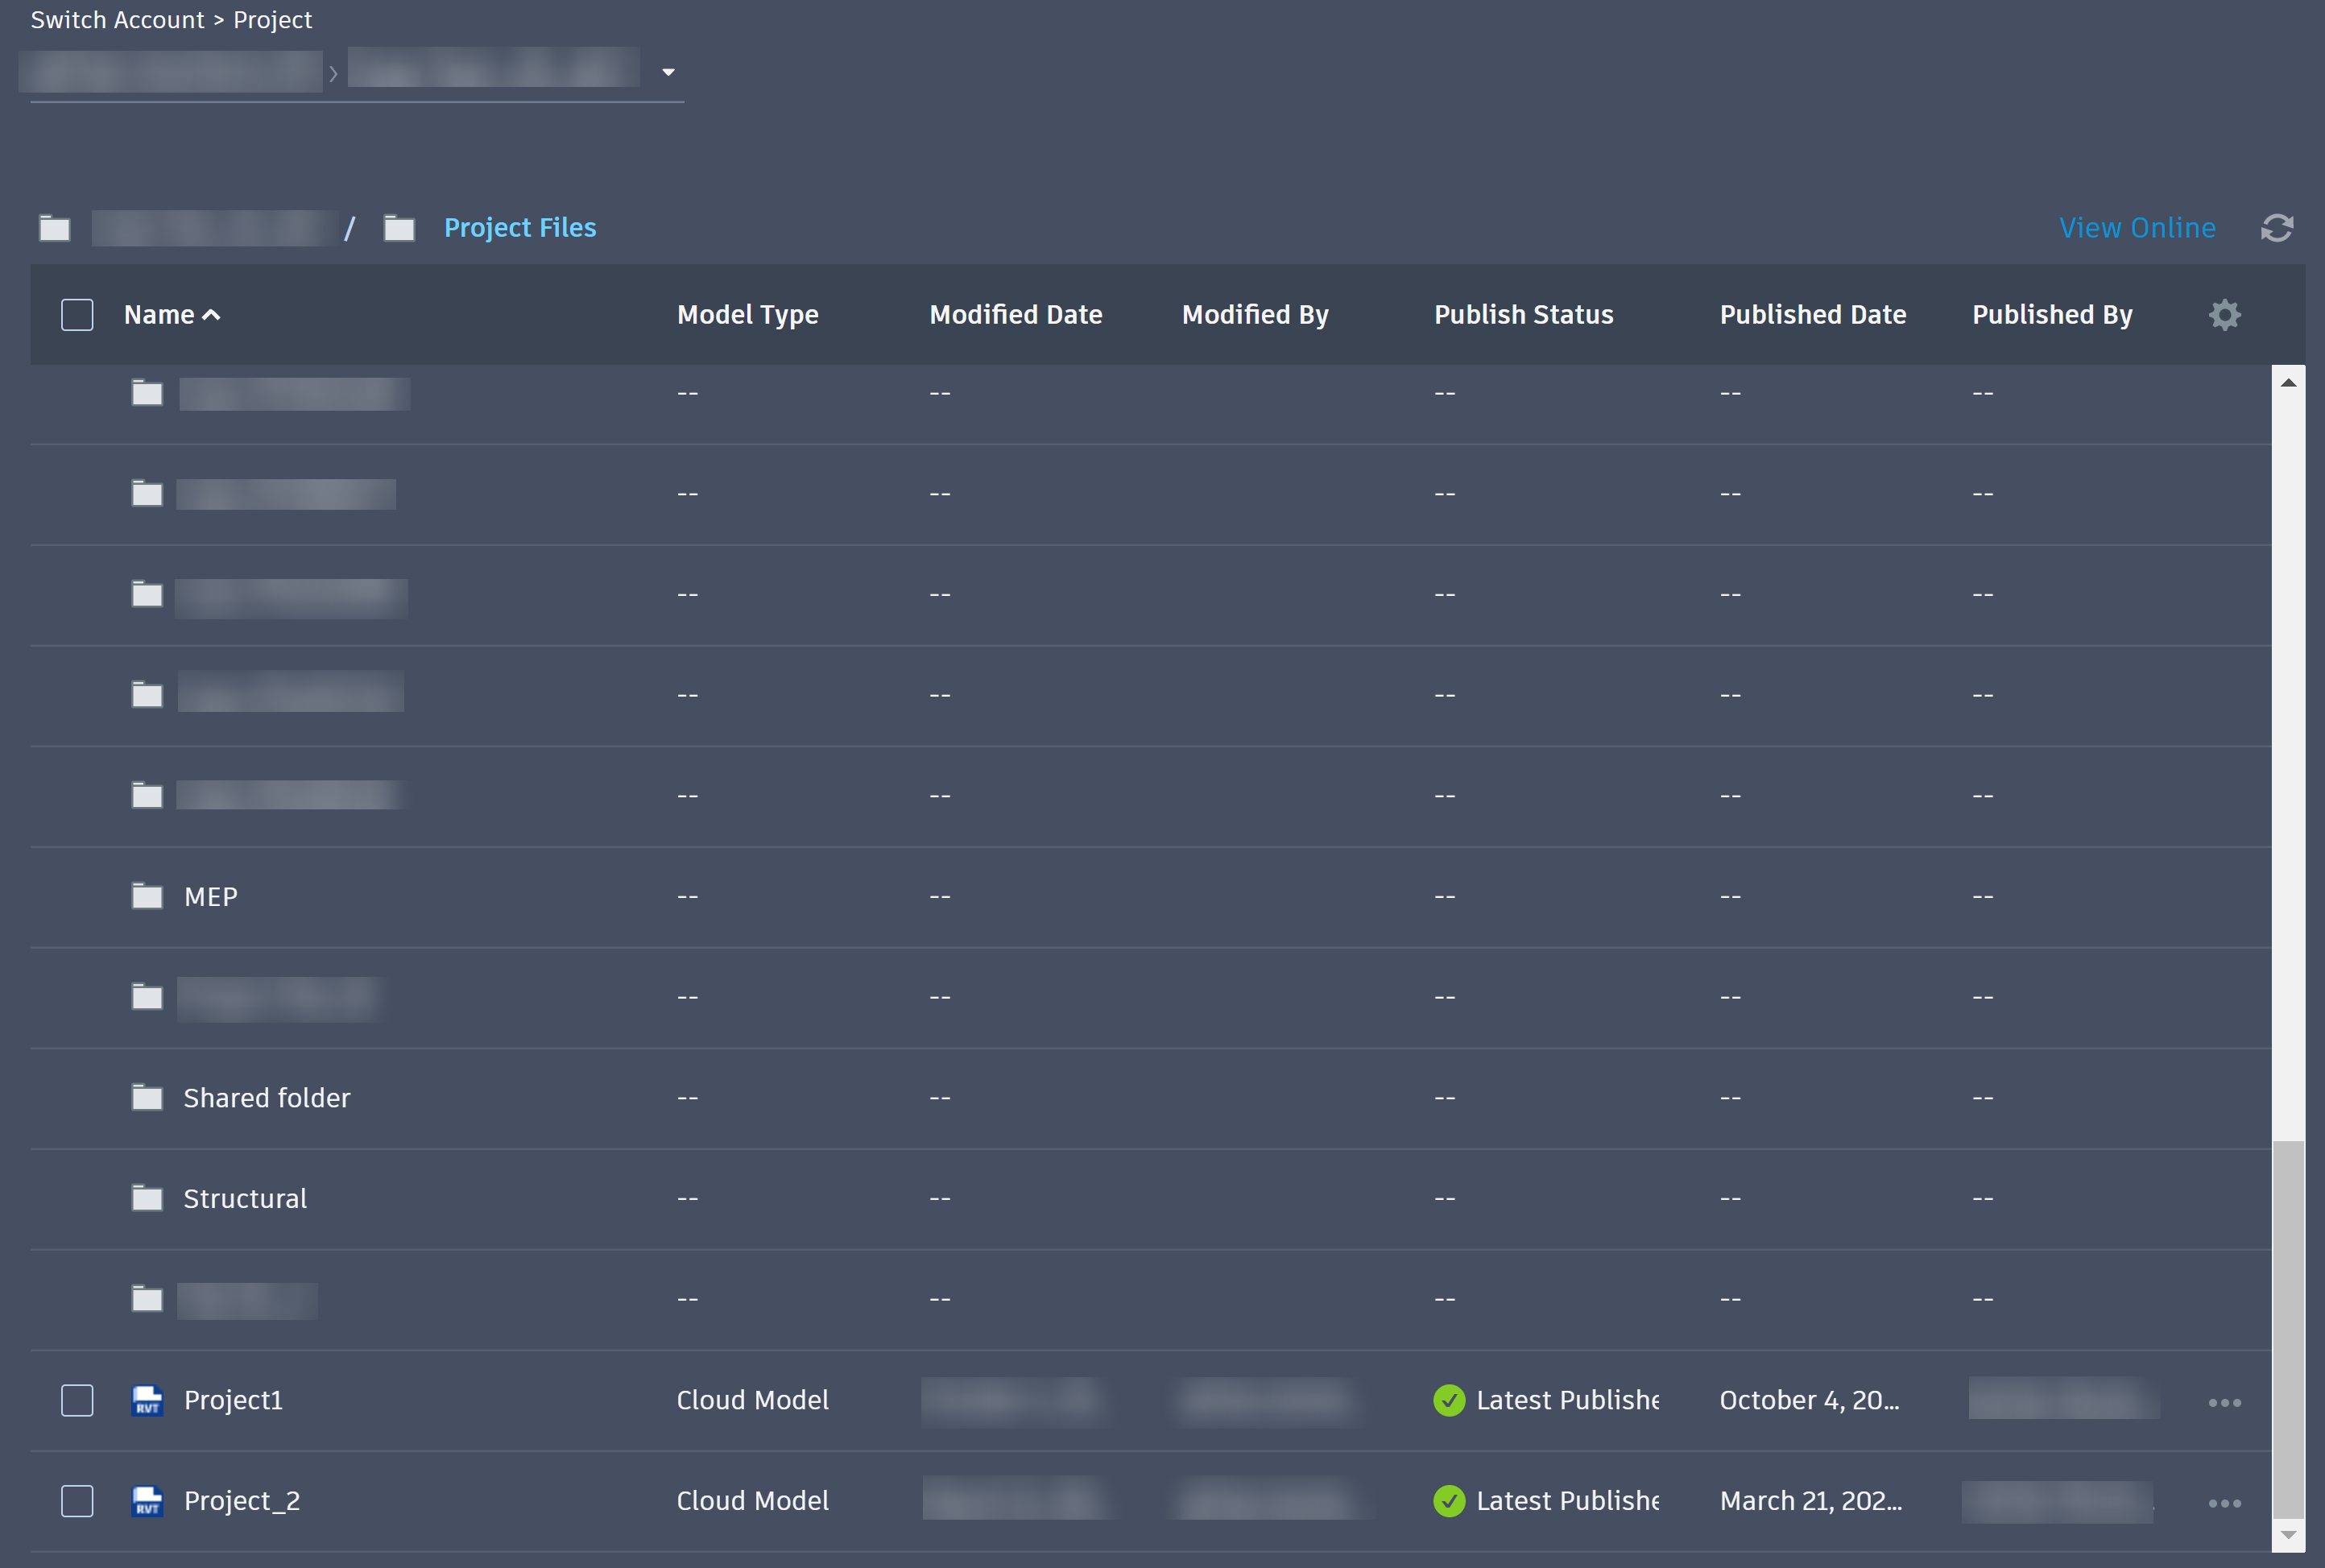Open column settings gear icon
The width and height of the screenshot is (2325, 1568).
[x=2224, y=315]
